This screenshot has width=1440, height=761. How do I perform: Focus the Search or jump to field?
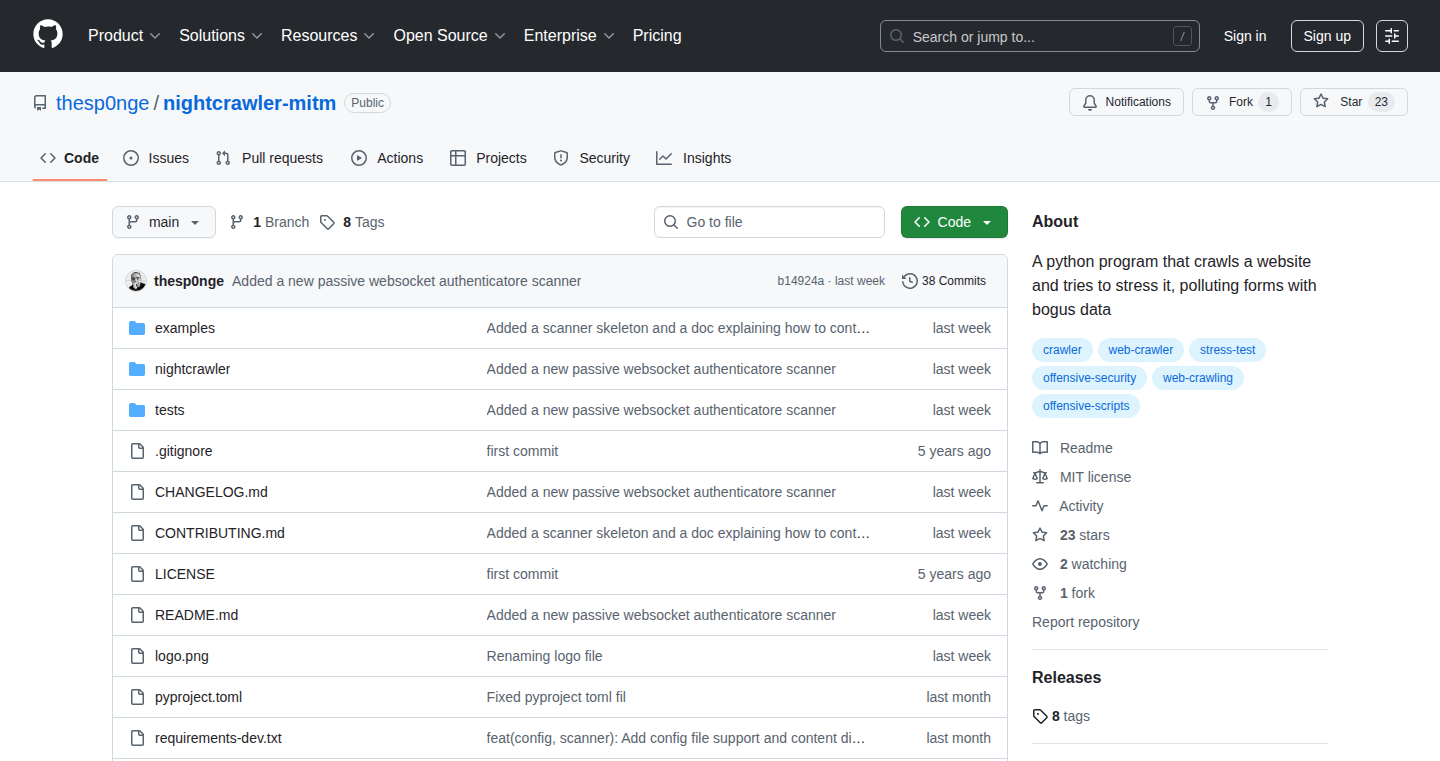[x=1040, y=36]
